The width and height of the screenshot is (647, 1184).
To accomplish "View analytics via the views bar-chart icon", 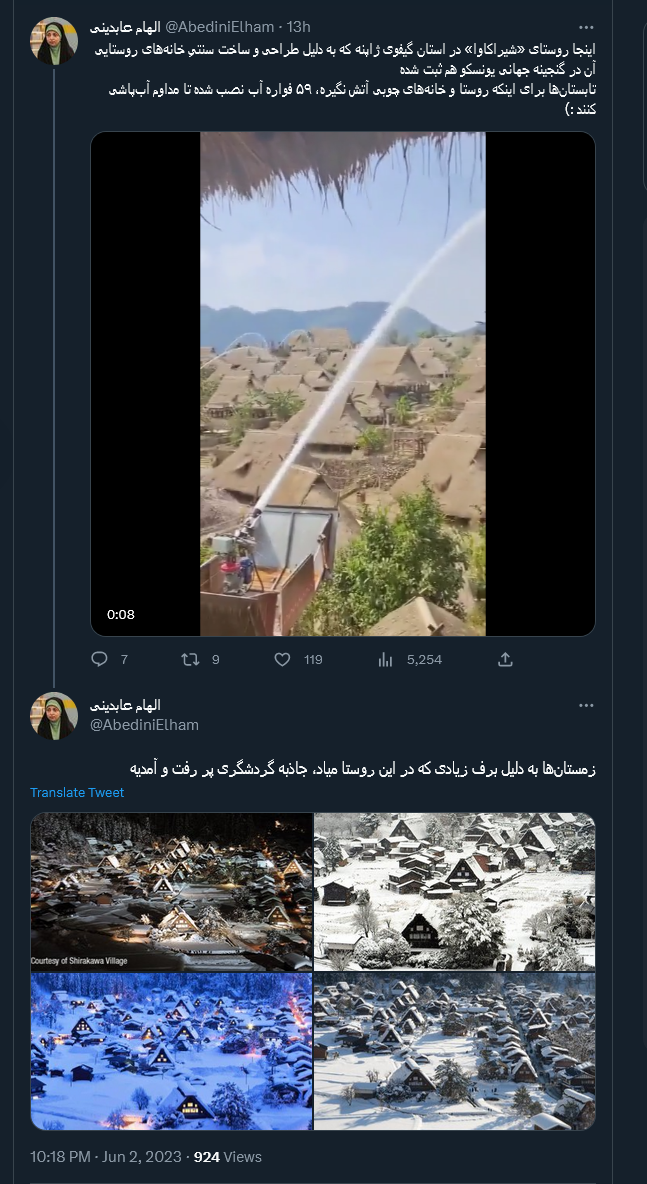I will (x=385, y=659).
